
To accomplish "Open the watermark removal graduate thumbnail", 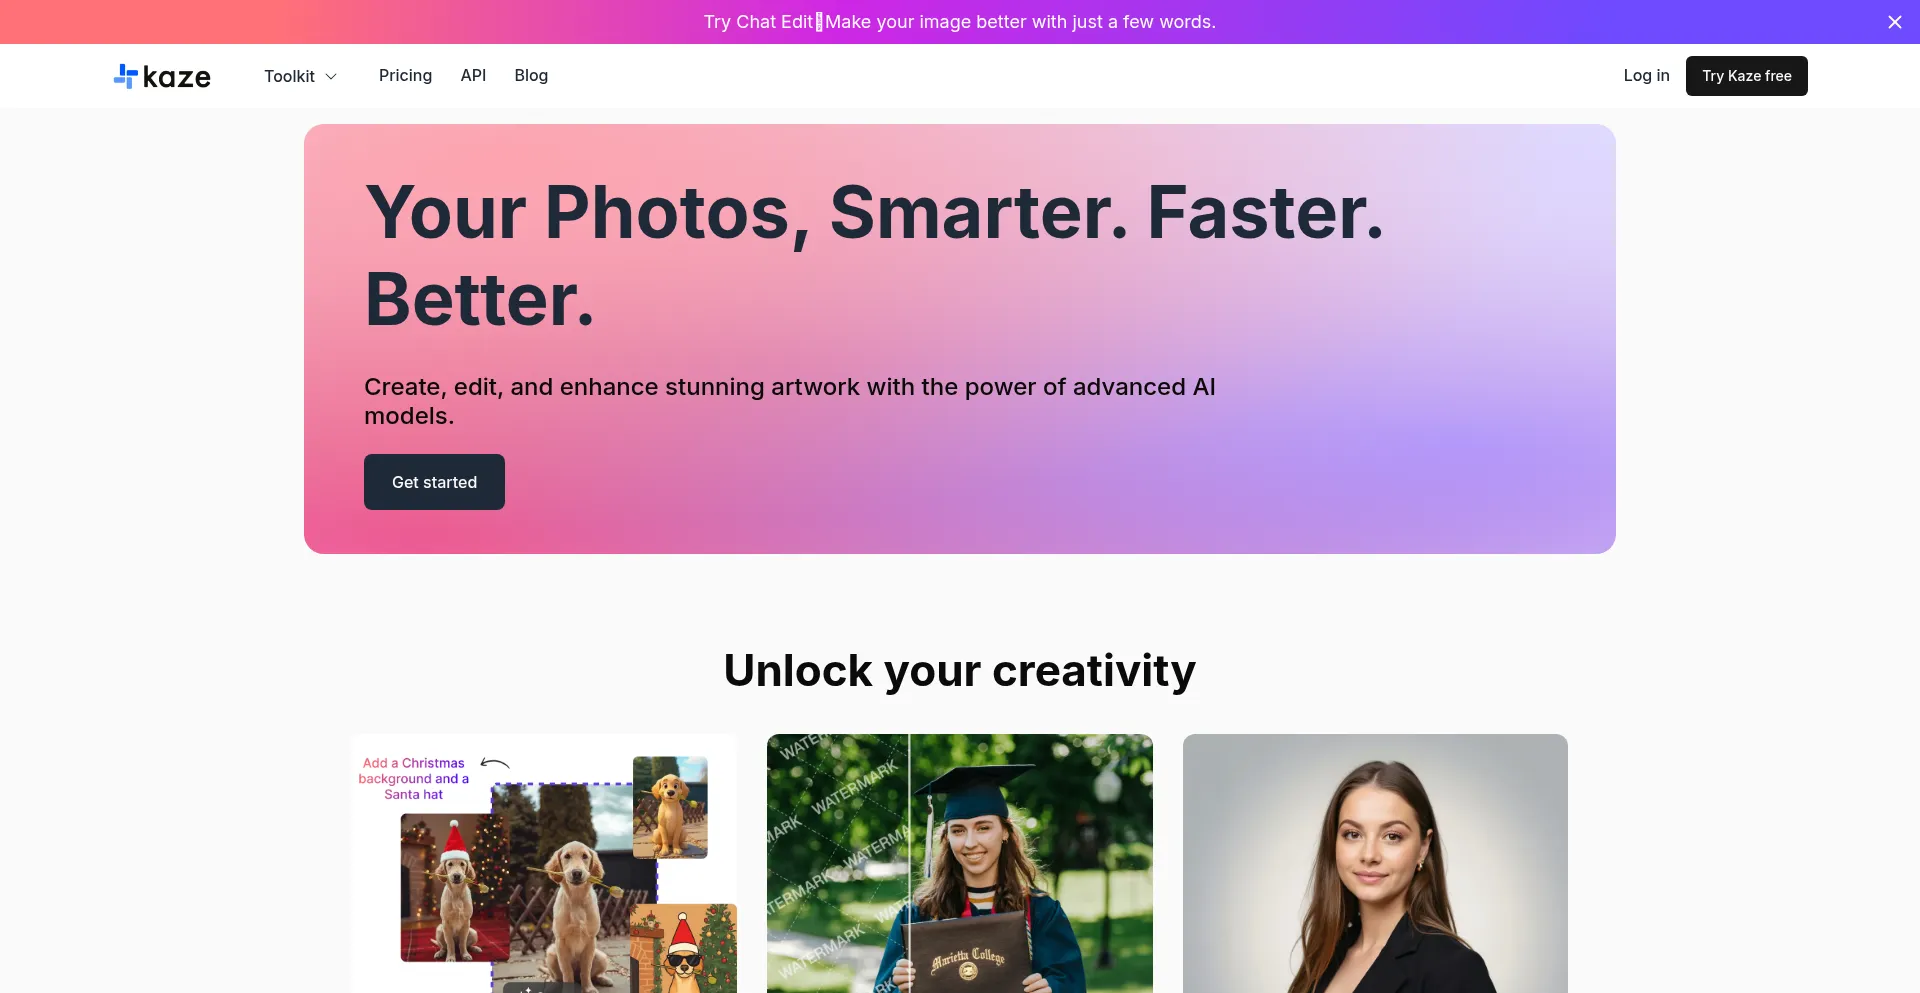I will [x=959, y=864].
